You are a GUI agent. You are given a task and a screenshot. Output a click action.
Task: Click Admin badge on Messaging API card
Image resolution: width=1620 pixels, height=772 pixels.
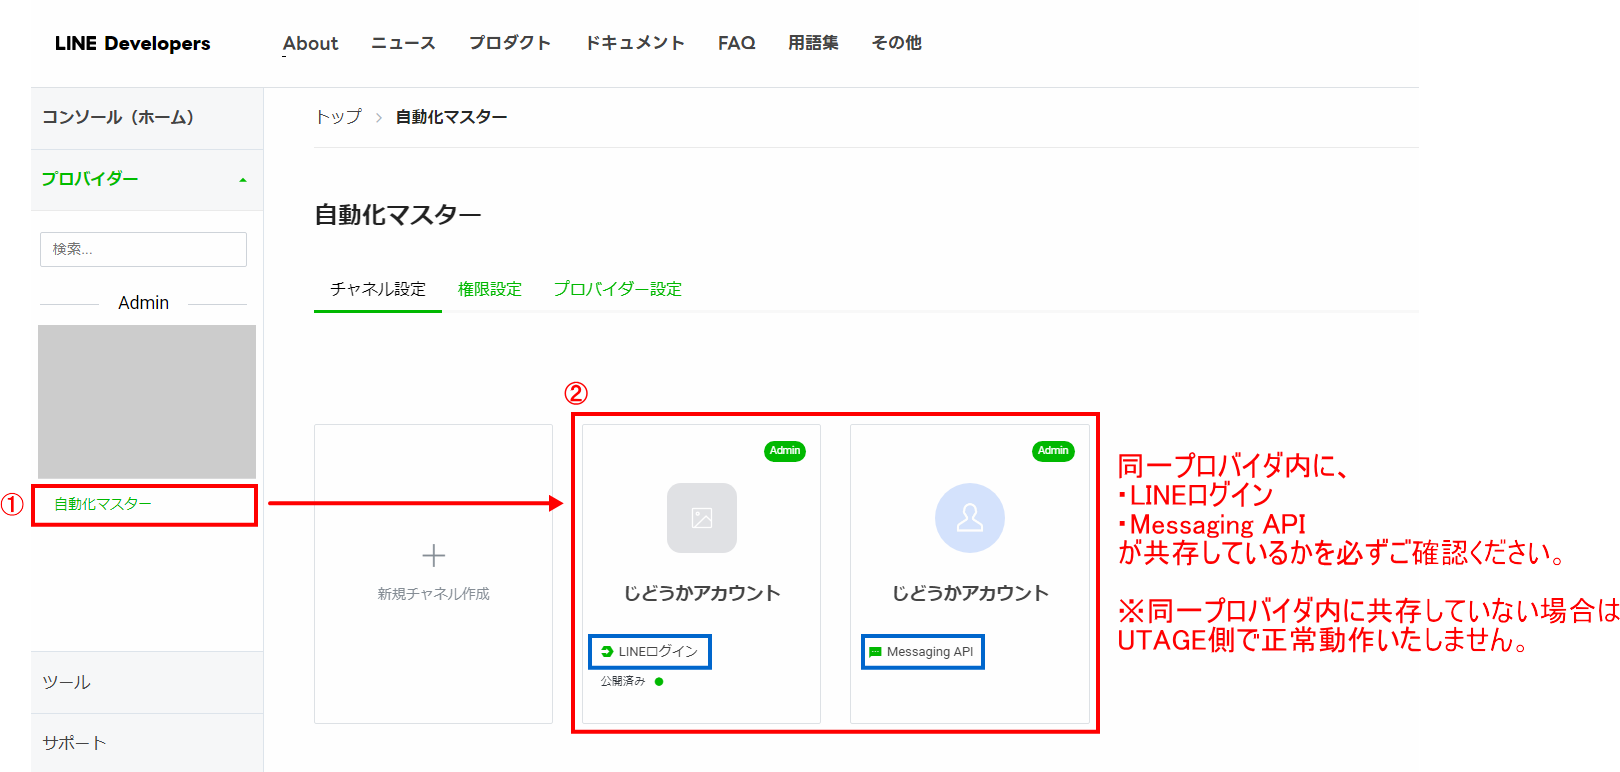1053,451
